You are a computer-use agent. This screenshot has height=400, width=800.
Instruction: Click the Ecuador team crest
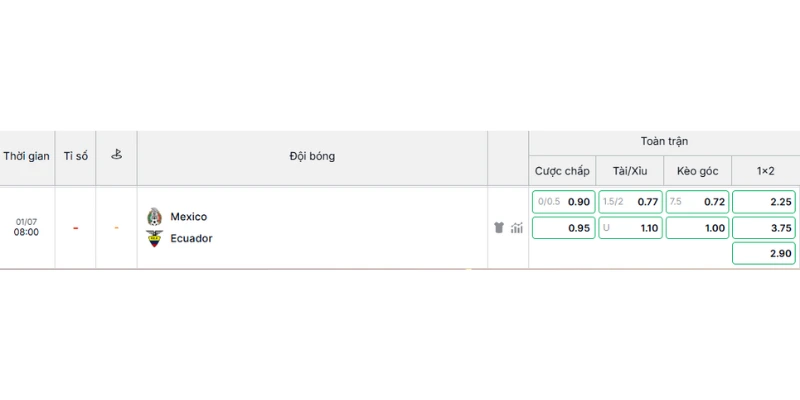(154, 238)
